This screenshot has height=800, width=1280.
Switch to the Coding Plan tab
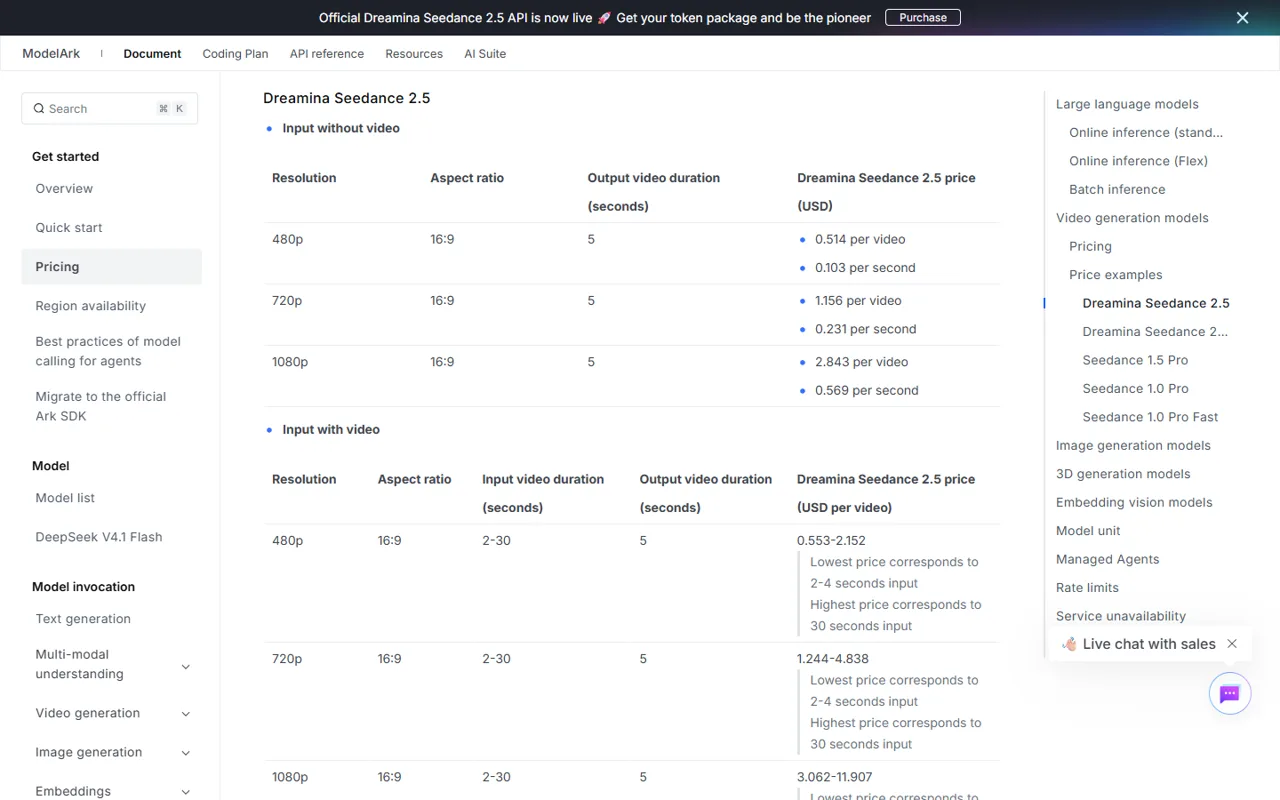pyautogui.click(x=235, y=54)
